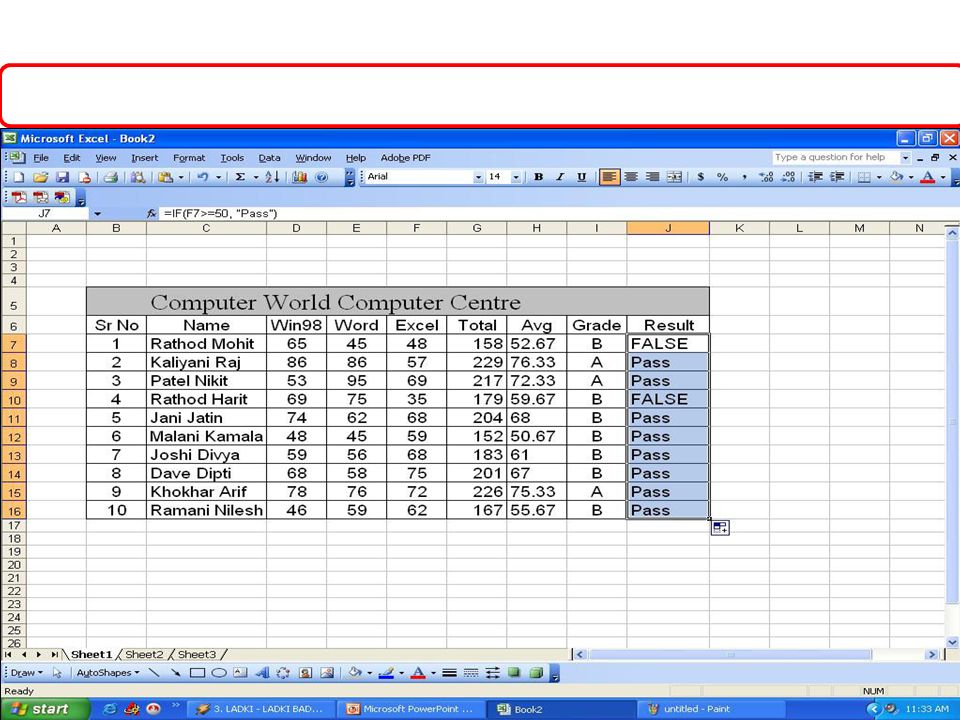
Task: Select row 7 header
Action: tap(13, 344)
